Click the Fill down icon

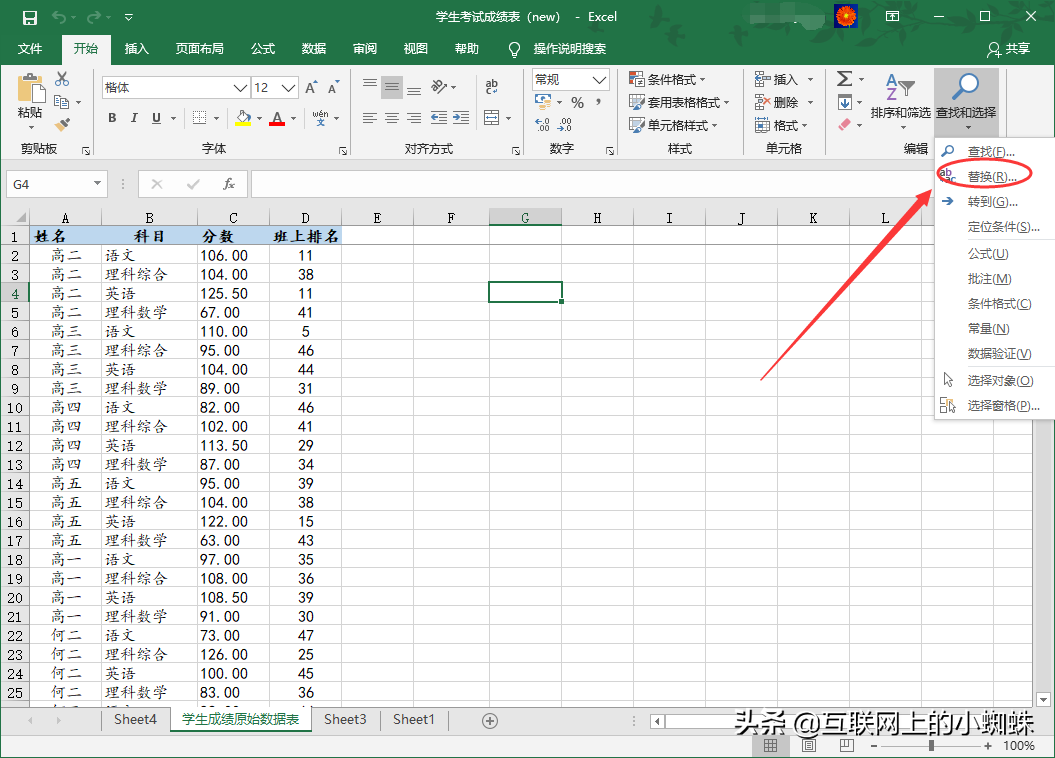click(x=844, y=103)
